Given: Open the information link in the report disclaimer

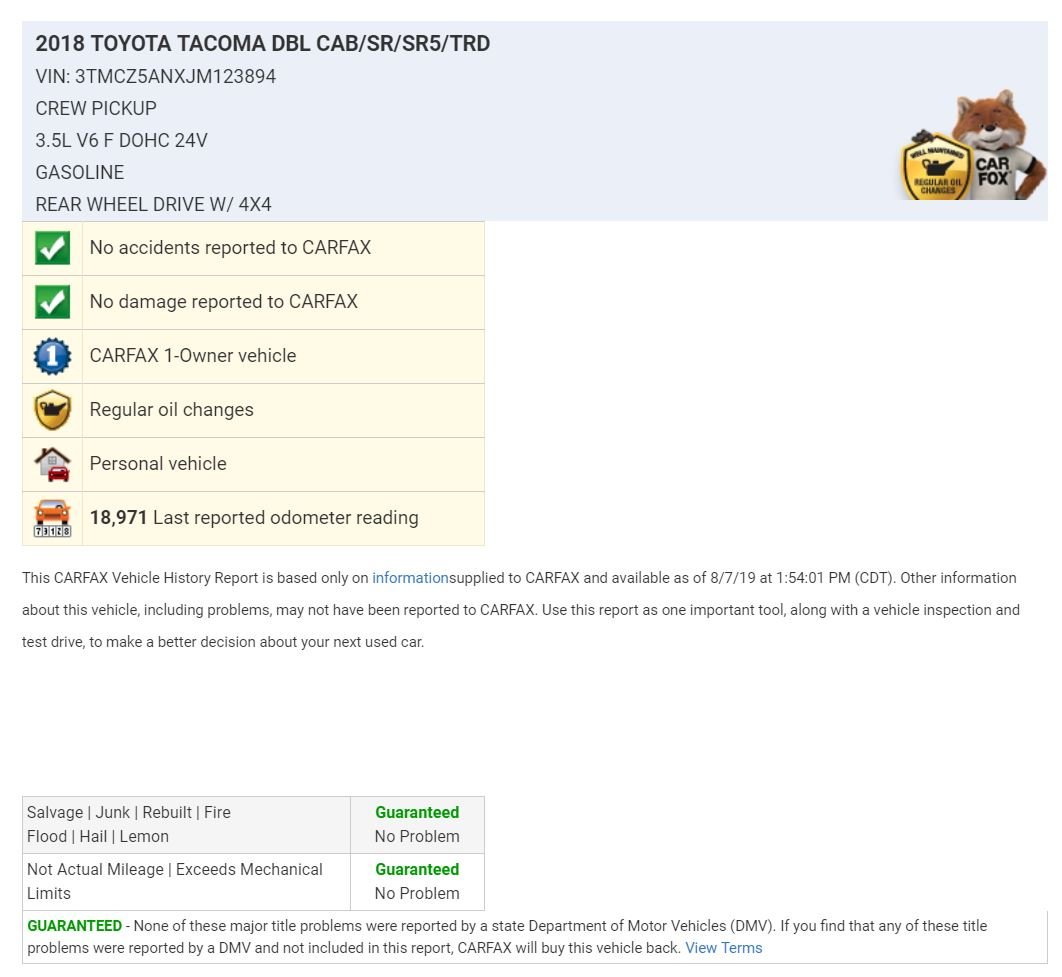Looking at the screenshot, I should (410, 578).
